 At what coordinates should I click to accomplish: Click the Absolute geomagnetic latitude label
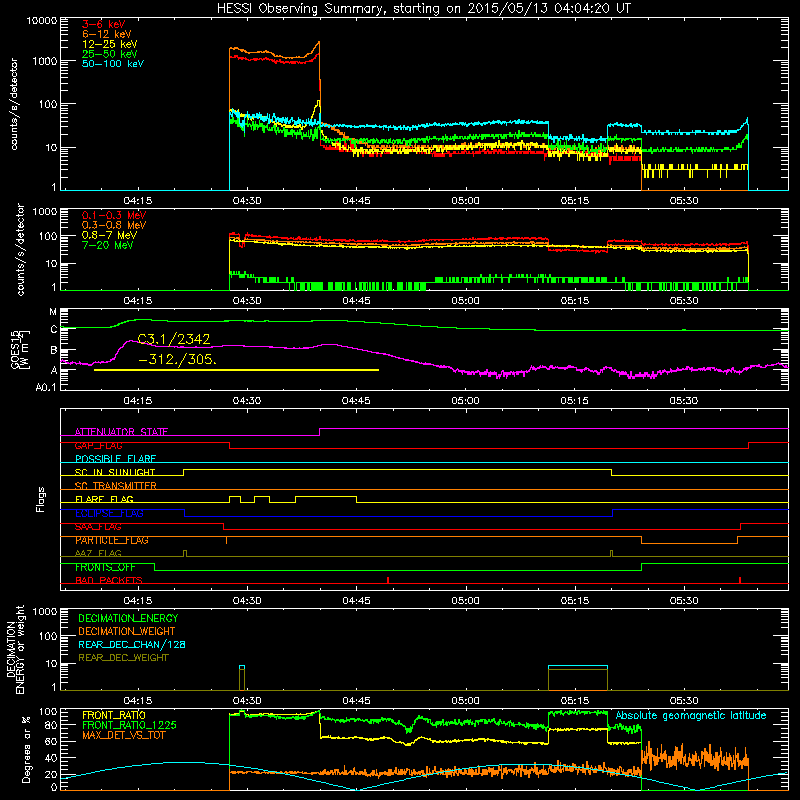pyautogui.click(x=691, y=715)
